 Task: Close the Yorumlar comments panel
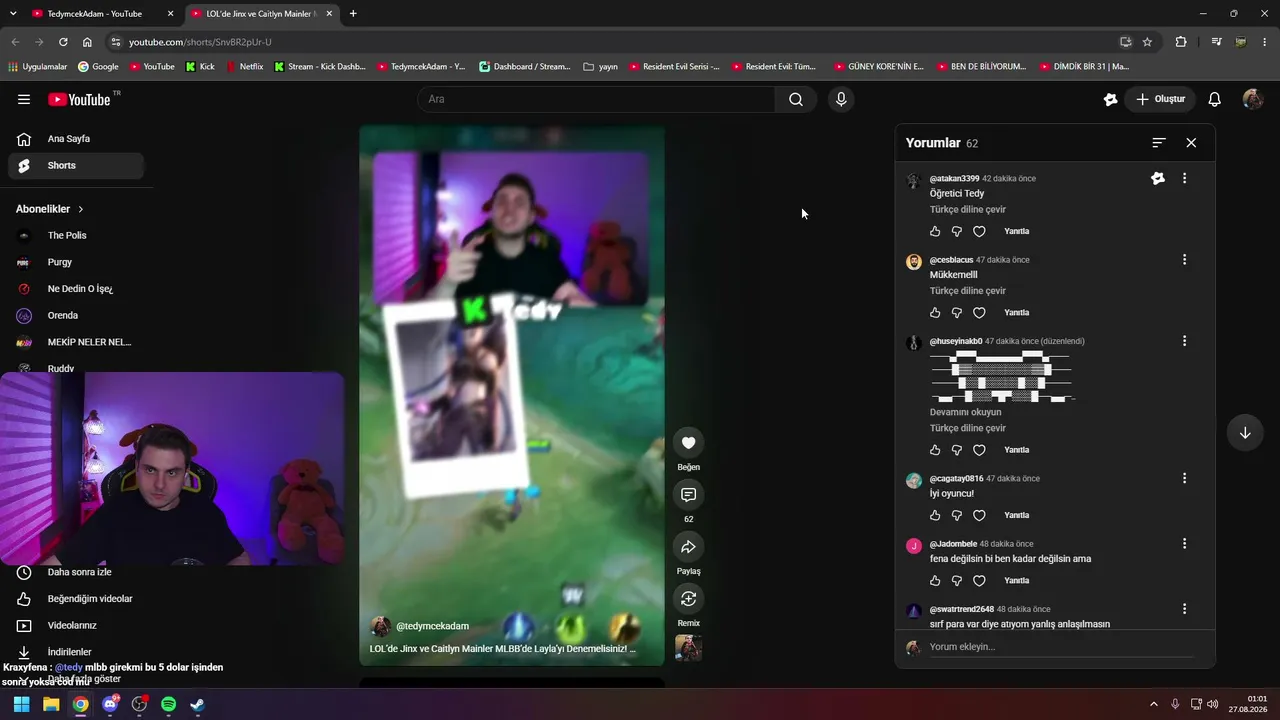click(x=1191, y=143)
